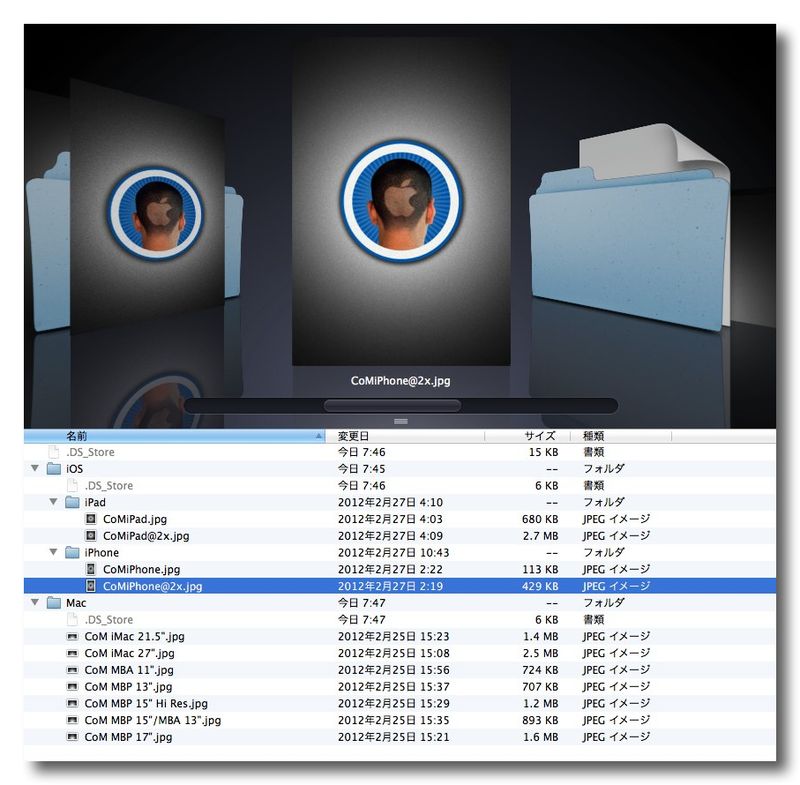Screen dimensions: 800x785
Task: Sort by the 名前 column header
Action: click(x=174, y=436)
